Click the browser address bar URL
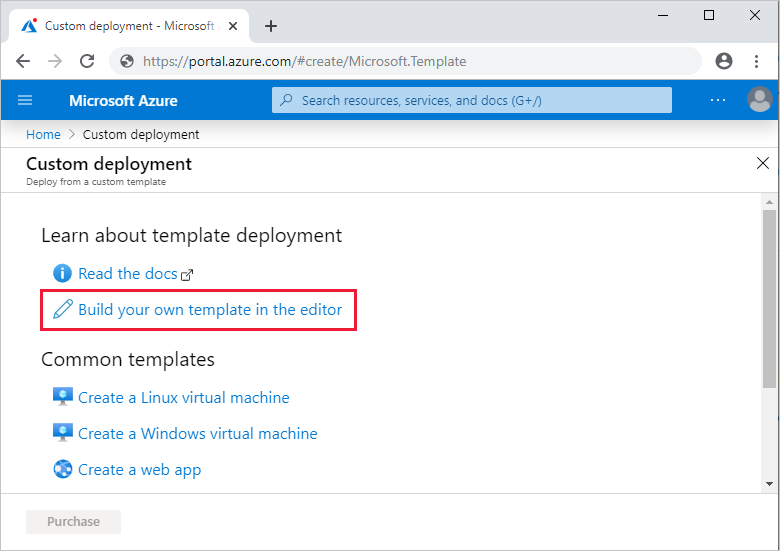The image size is (780, 551). point(304,61)
